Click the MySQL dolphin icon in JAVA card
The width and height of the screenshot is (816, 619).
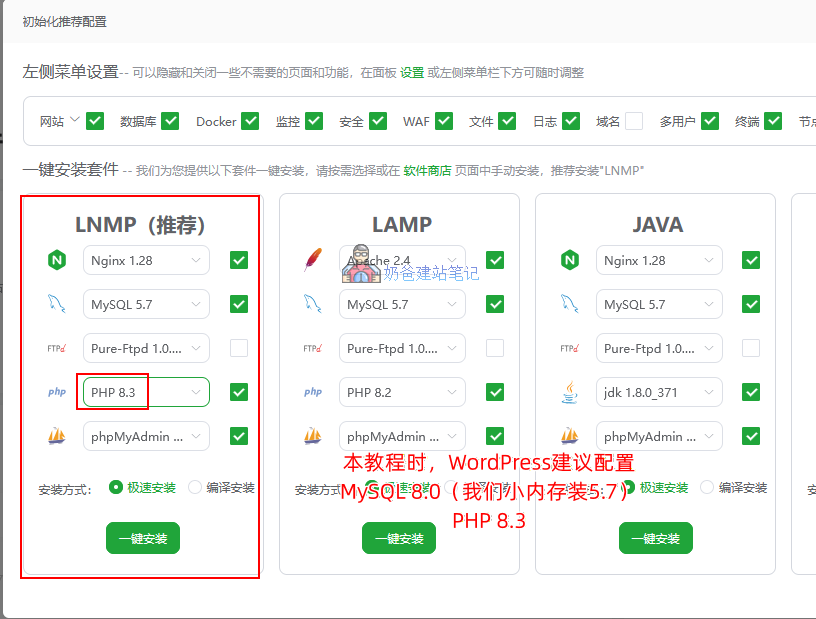click(x=570, y=304)
